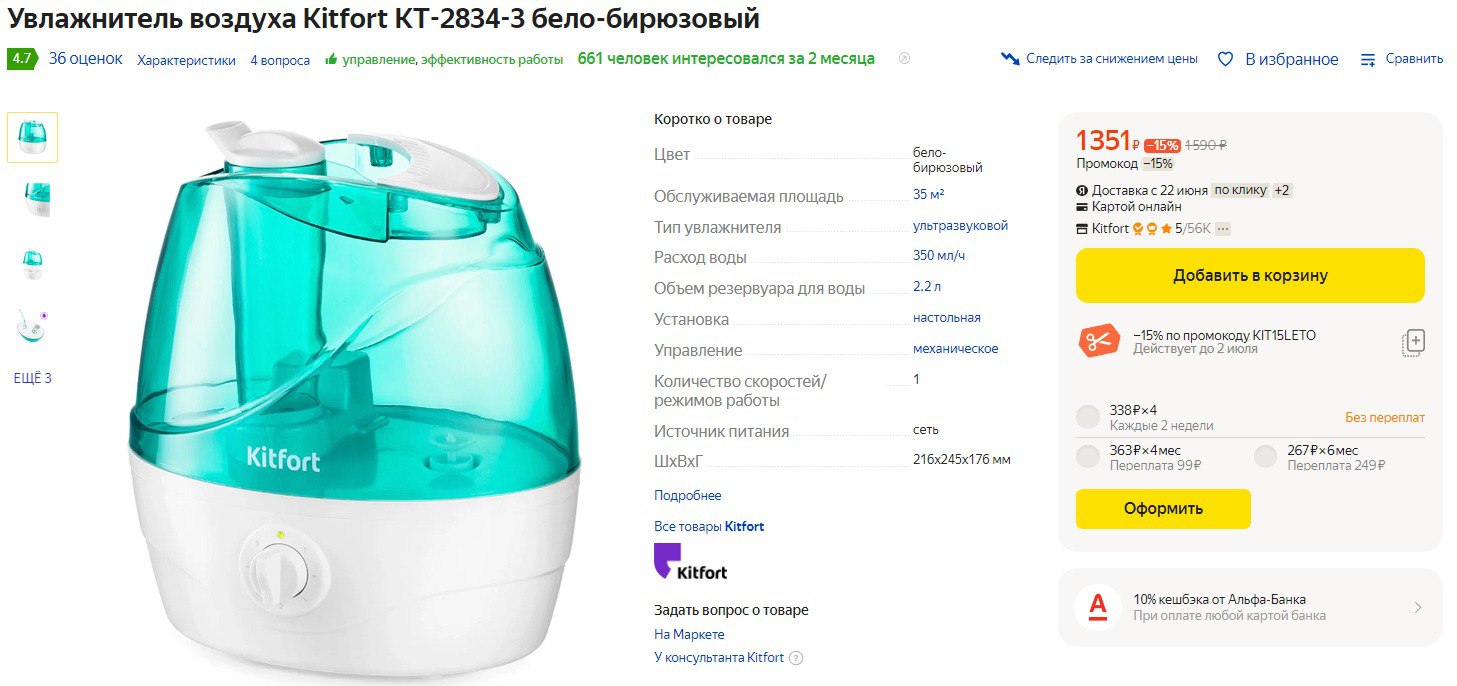Select the 363₽×4 months installment option
This screenshot has width=1457, height=686.
point(1088,457)
